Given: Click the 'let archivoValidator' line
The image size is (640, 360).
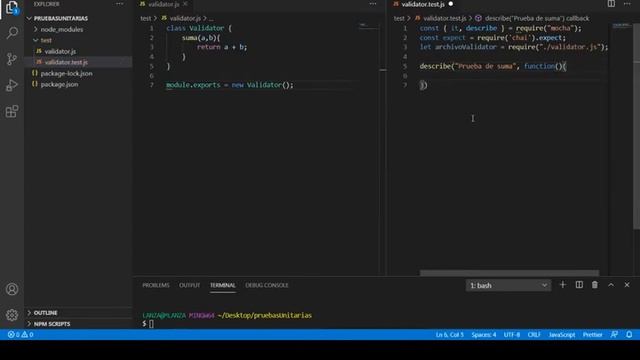Looking at the screenshot, I should click(514, 47).
